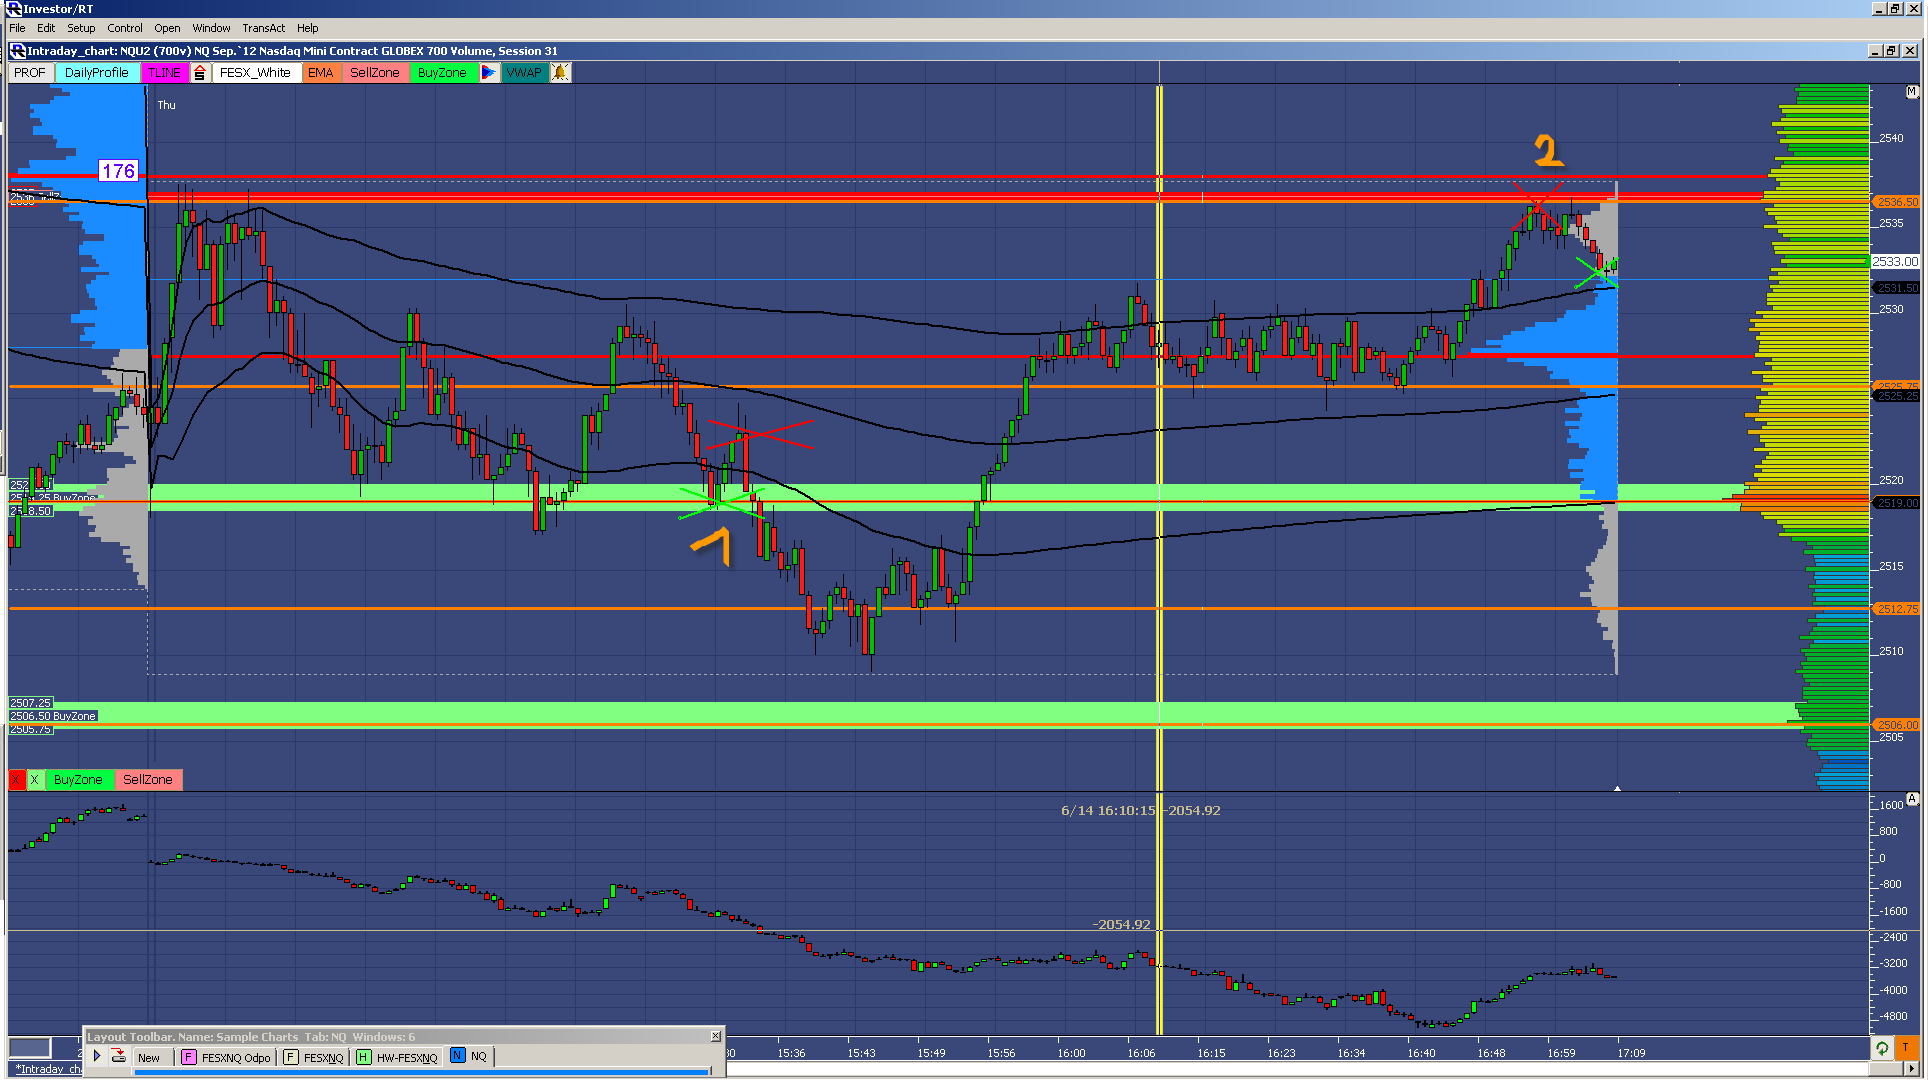Open the TransAct menu
1928x1080 pixels.
click(263, 28)
